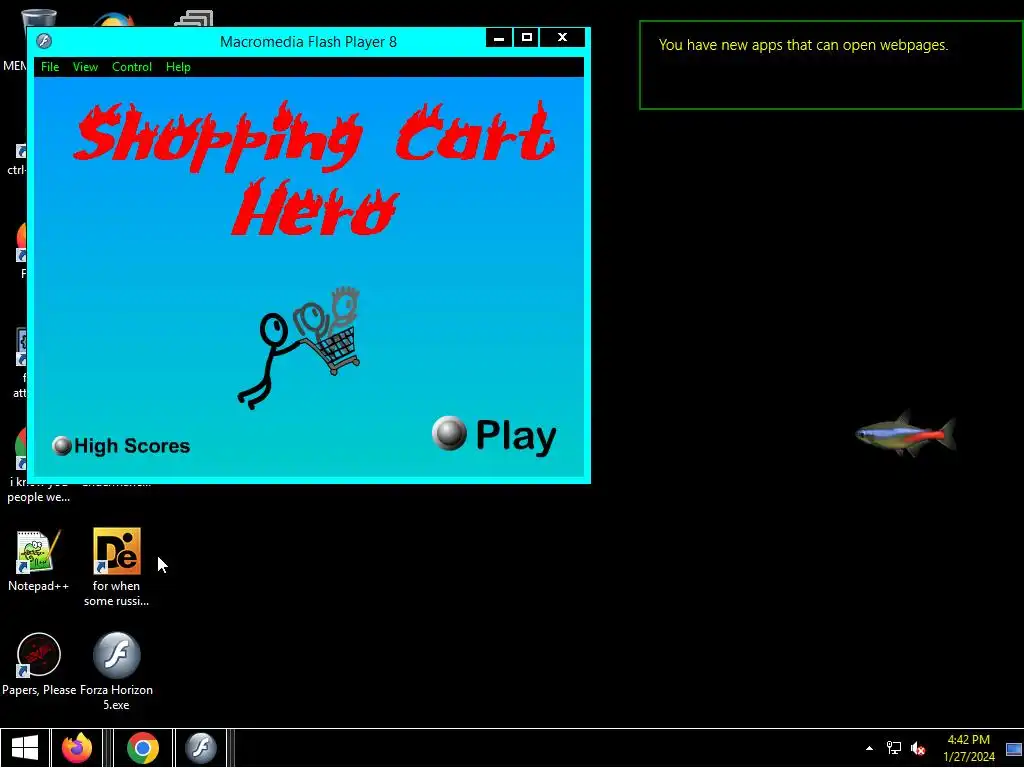Launch Firefox from the taskbar
Screen dimensions: 1024x768
77,748
